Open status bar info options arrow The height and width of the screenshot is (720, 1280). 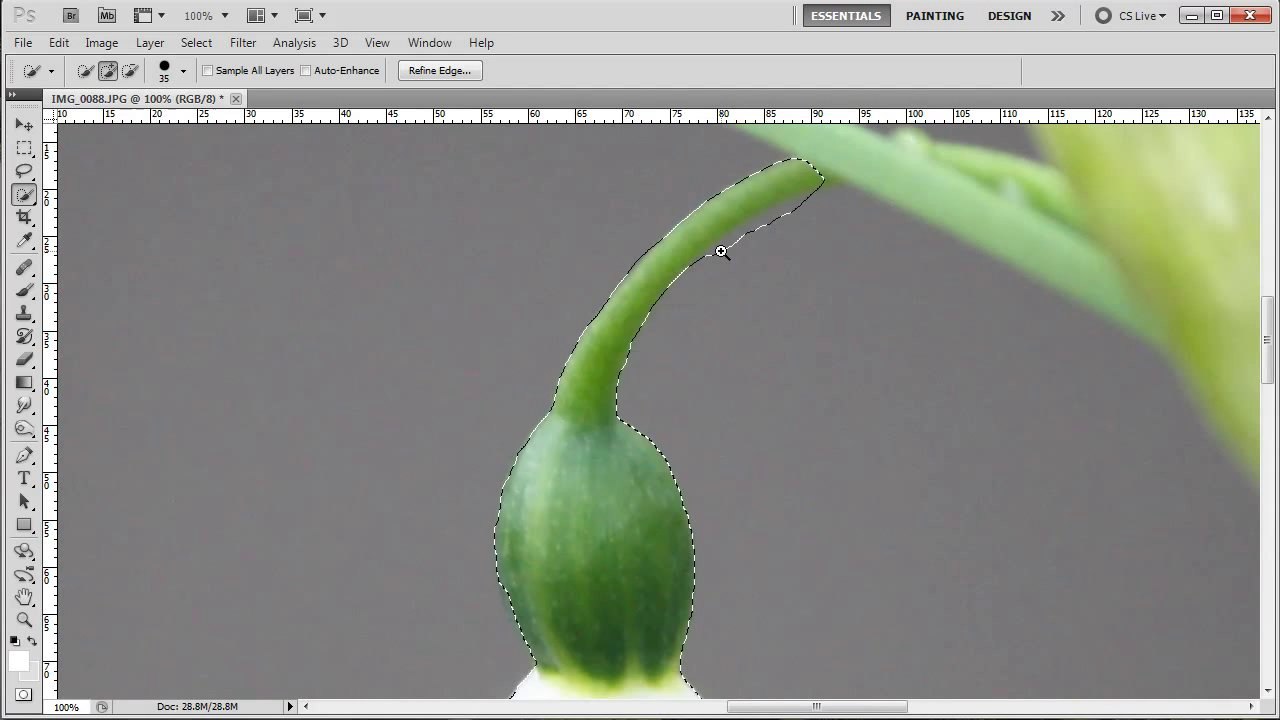pos(290,707)
